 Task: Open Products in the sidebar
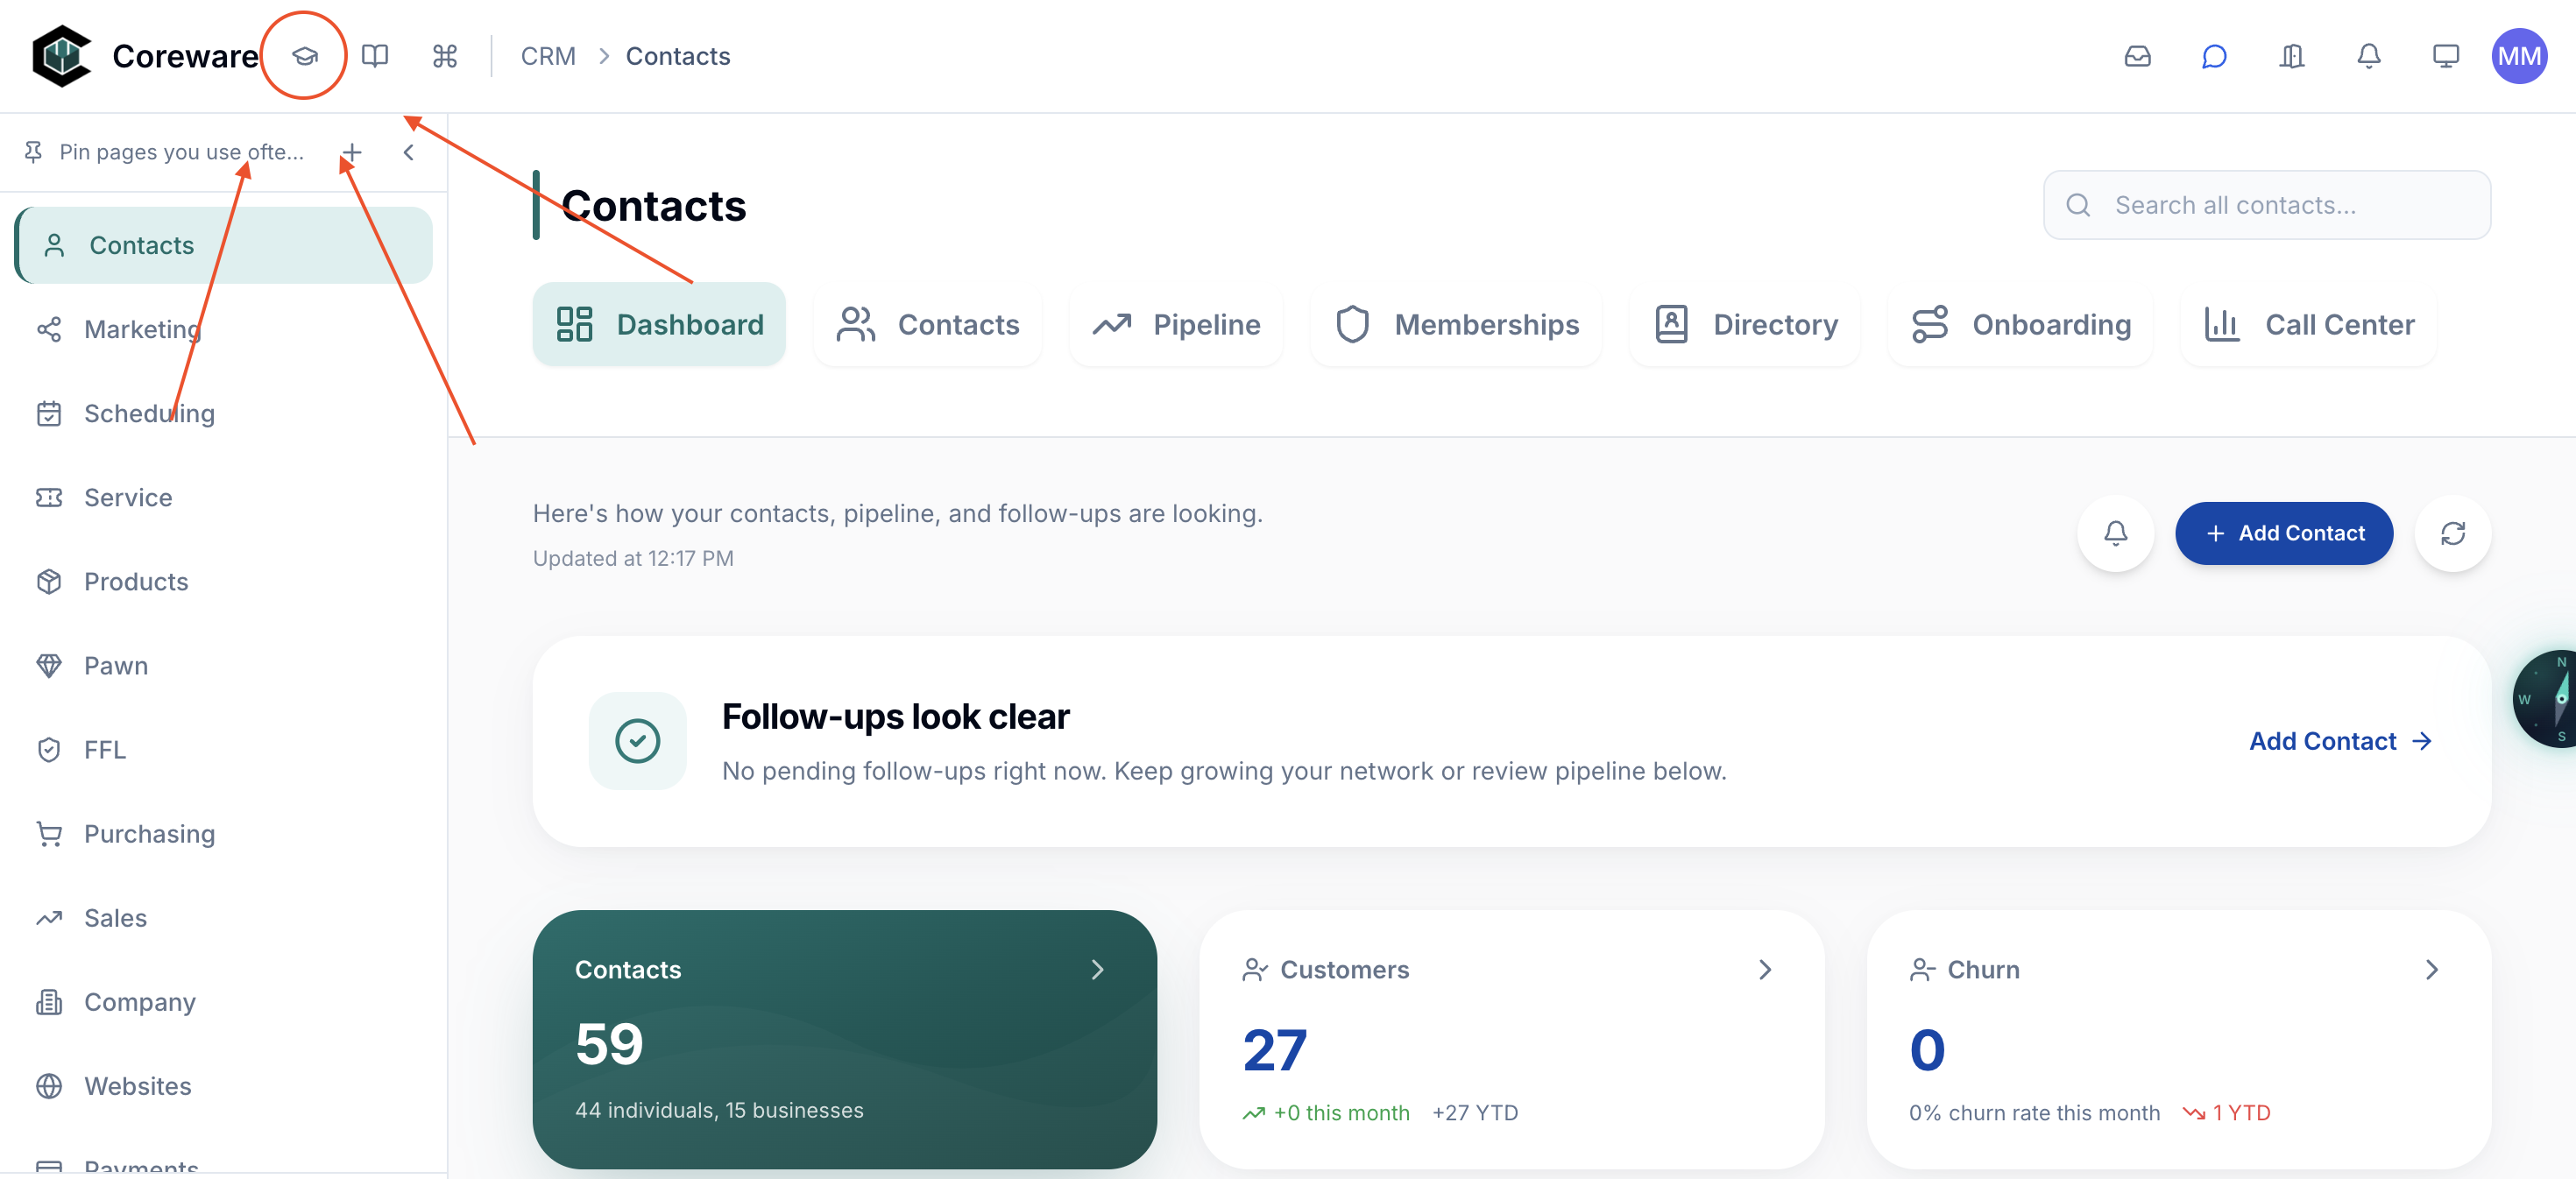click(224, 581)
